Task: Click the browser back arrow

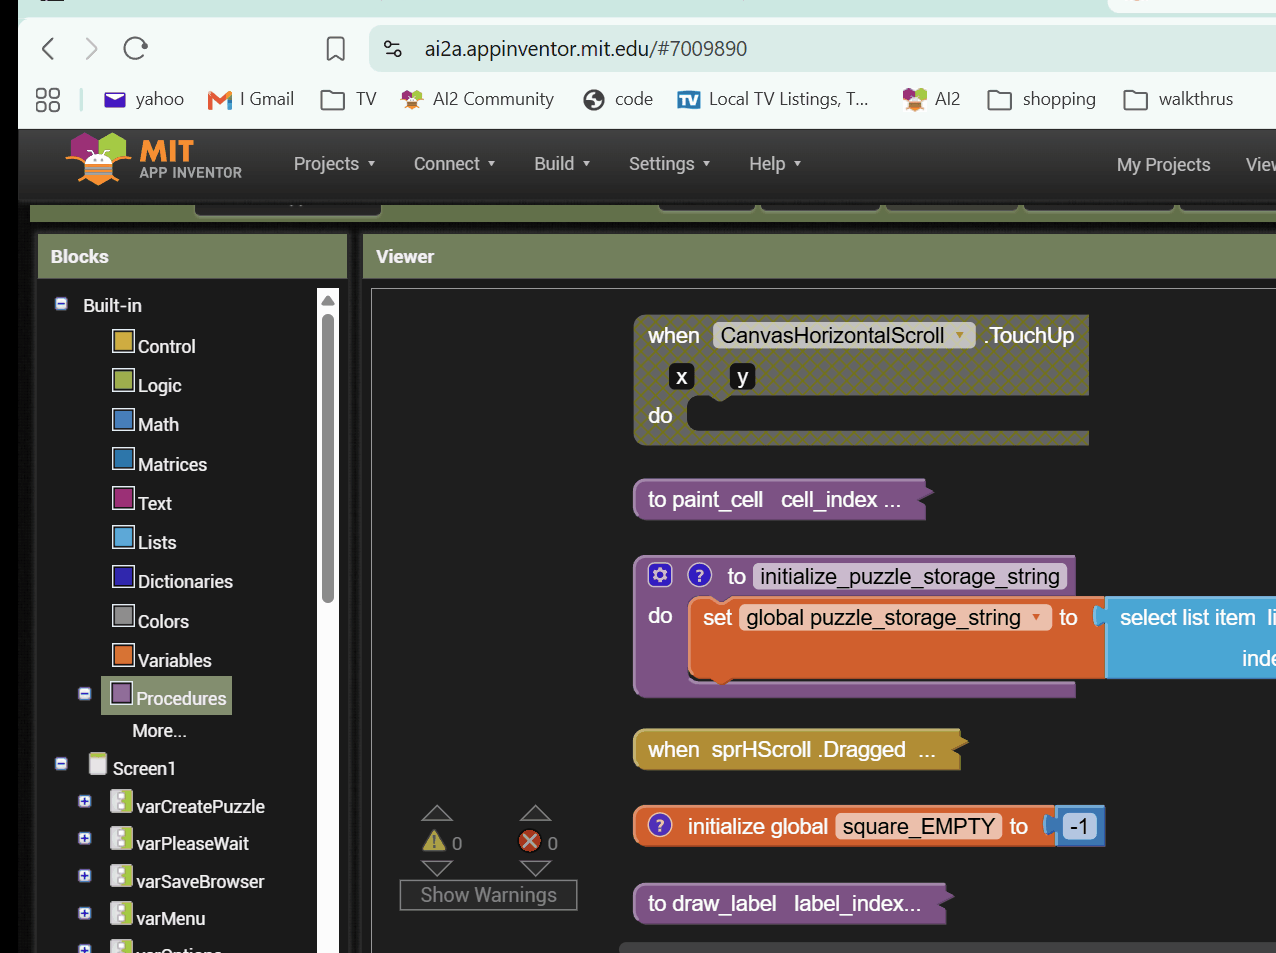Action: click(x=48, y=48)
